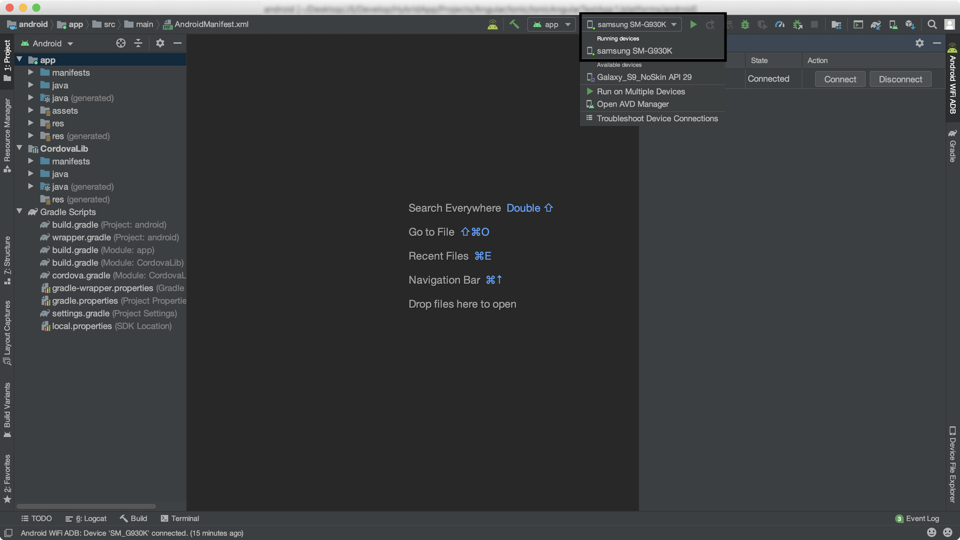Click the Layout Captures side tab

[x=7, y=332]
